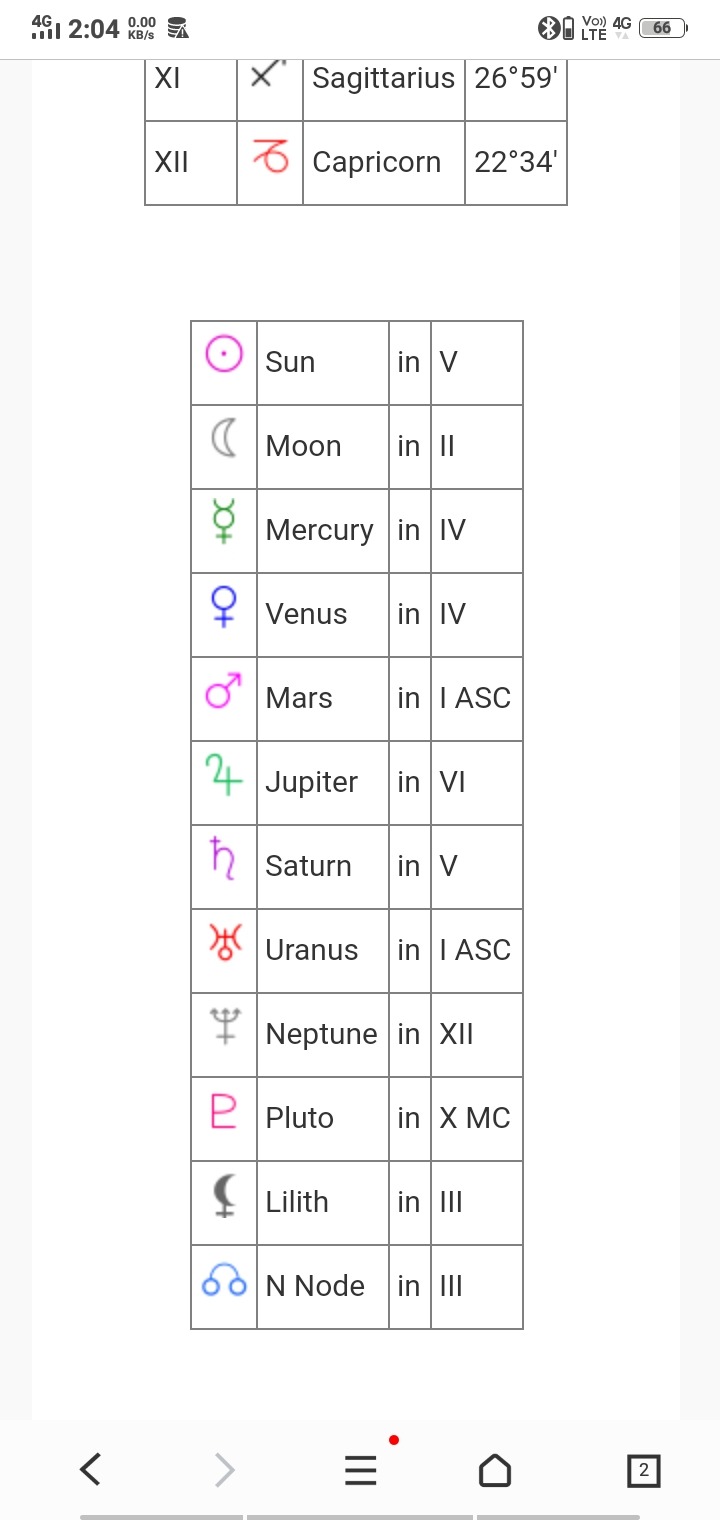This screenshot has width=720, height=1520.
Task: Tap the browser forward arrow
Action: [x=225, y=1470]
